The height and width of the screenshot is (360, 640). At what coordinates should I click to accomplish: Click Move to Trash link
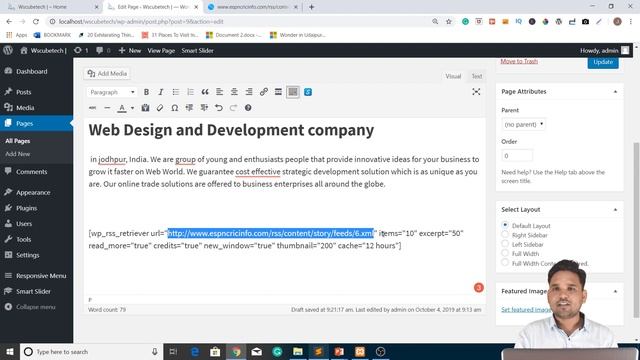[519, 61]
